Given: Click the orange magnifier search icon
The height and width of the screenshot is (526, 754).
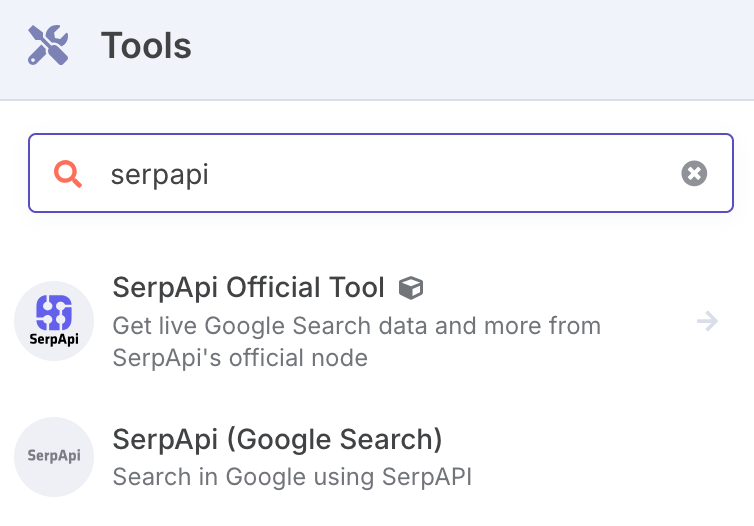Looking at the screenshot, I should coord(68,174).
